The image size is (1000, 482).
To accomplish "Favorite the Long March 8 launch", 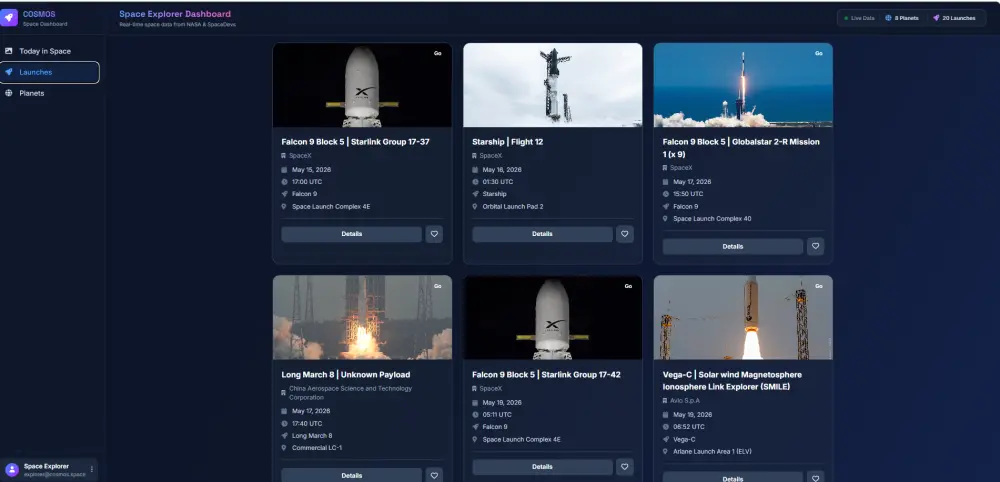I will click(x=434, y=476).
